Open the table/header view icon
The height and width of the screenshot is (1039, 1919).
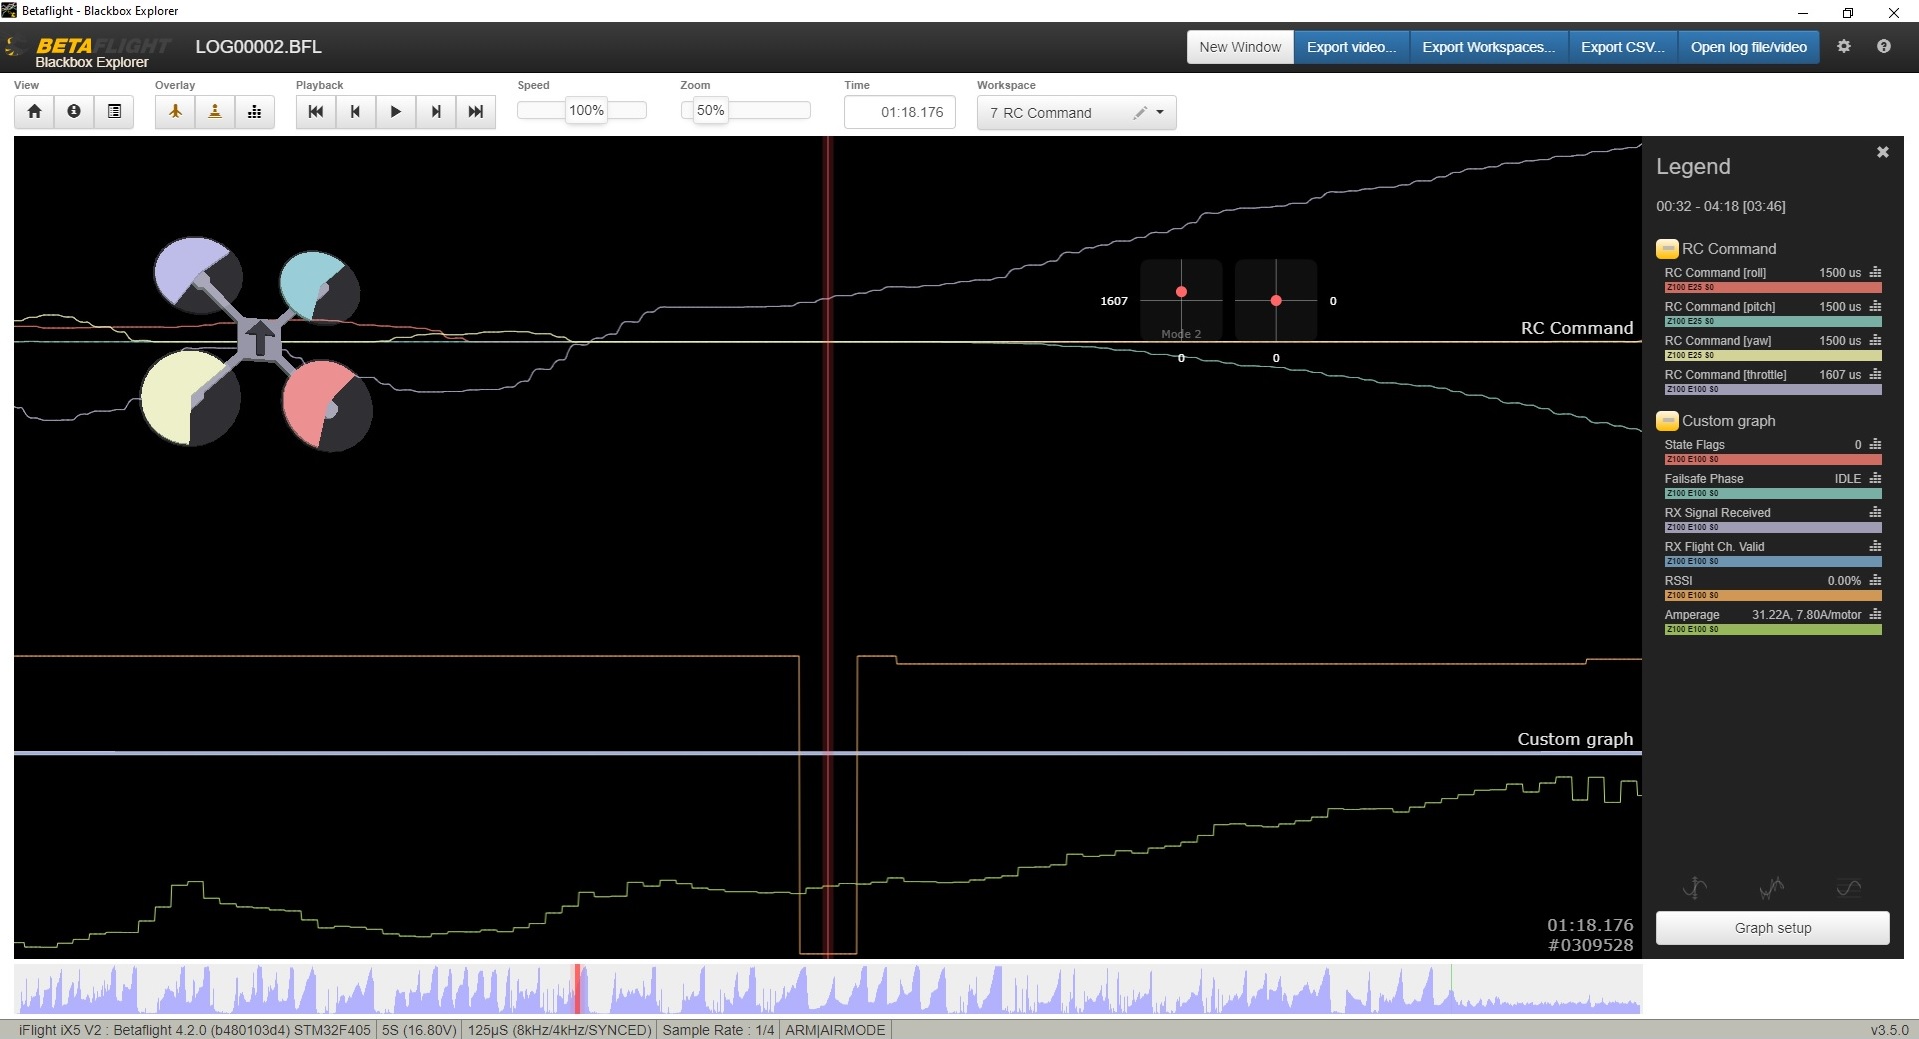(x=114, y=112)
